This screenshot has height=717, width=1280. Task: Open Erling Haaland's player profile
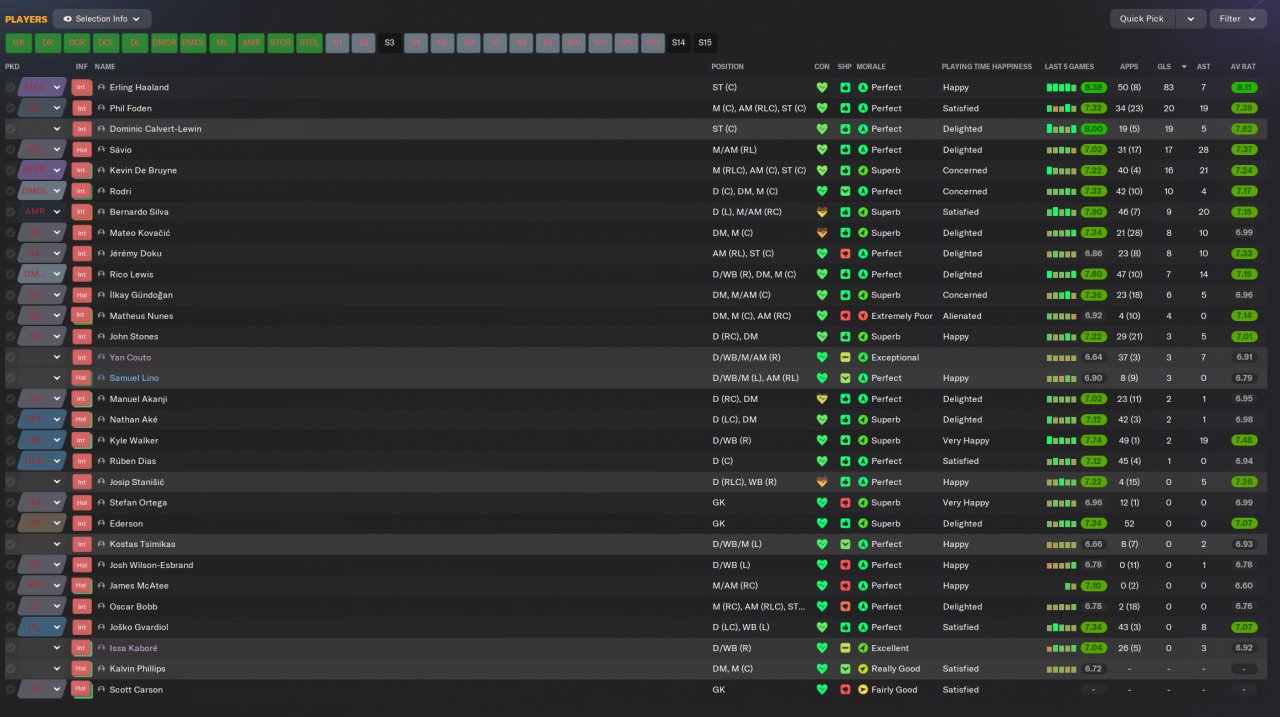(139, 88)
